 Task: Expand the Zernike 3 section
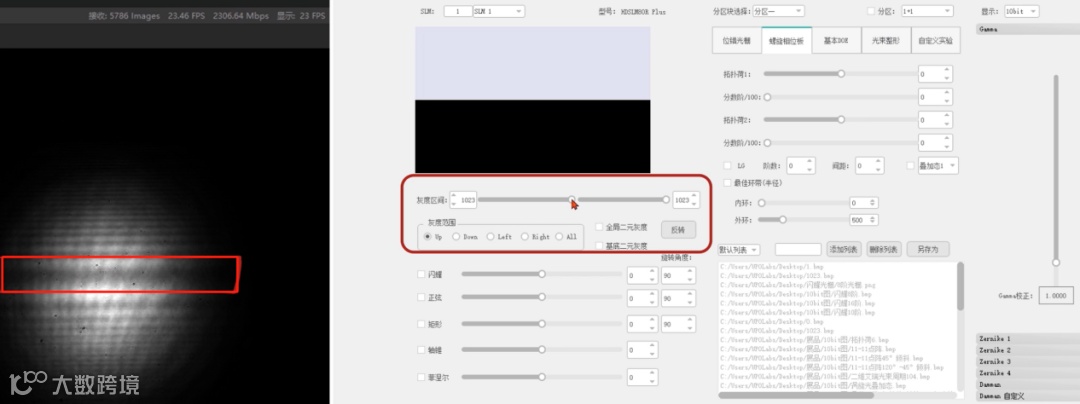1028,361
